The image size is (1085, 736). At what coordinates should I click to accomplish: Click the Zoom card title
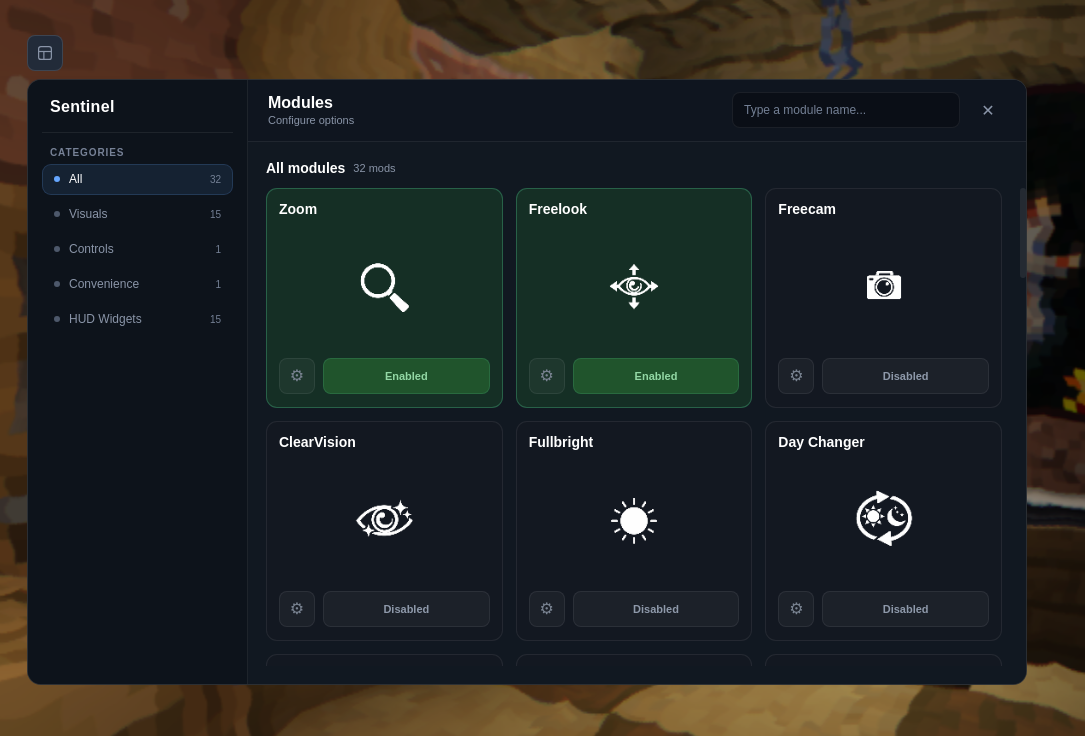(298, 209)
